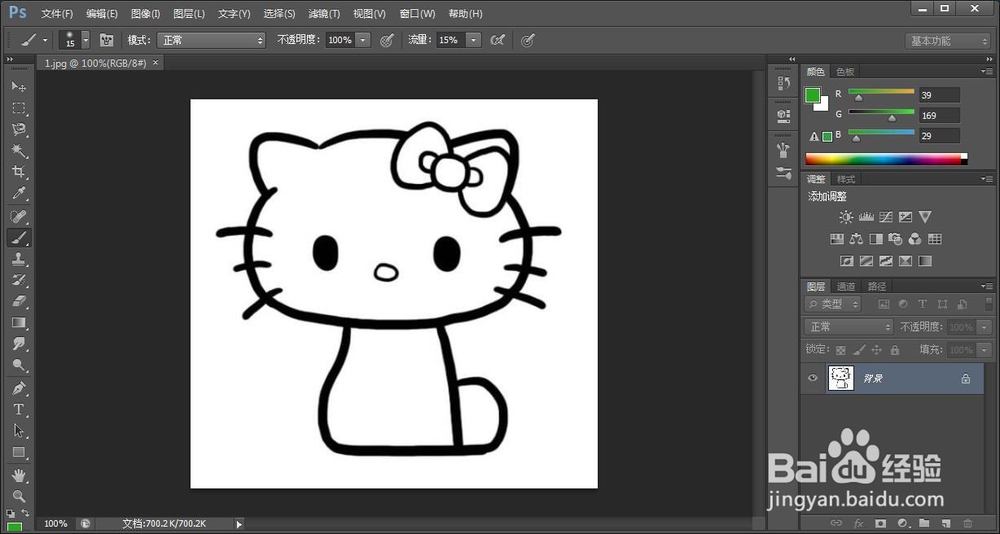
Task: Toggle lock transparent pixels
Action: pyautogui.click(x=841, y=350)
